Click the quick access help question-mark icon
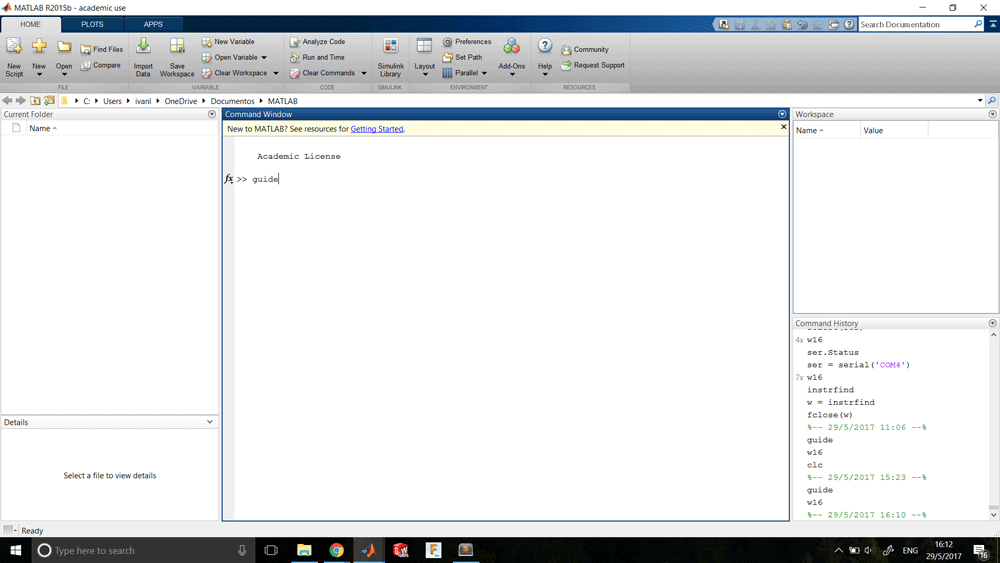The height and width of the screenshot is (563, 1000). 849,24
